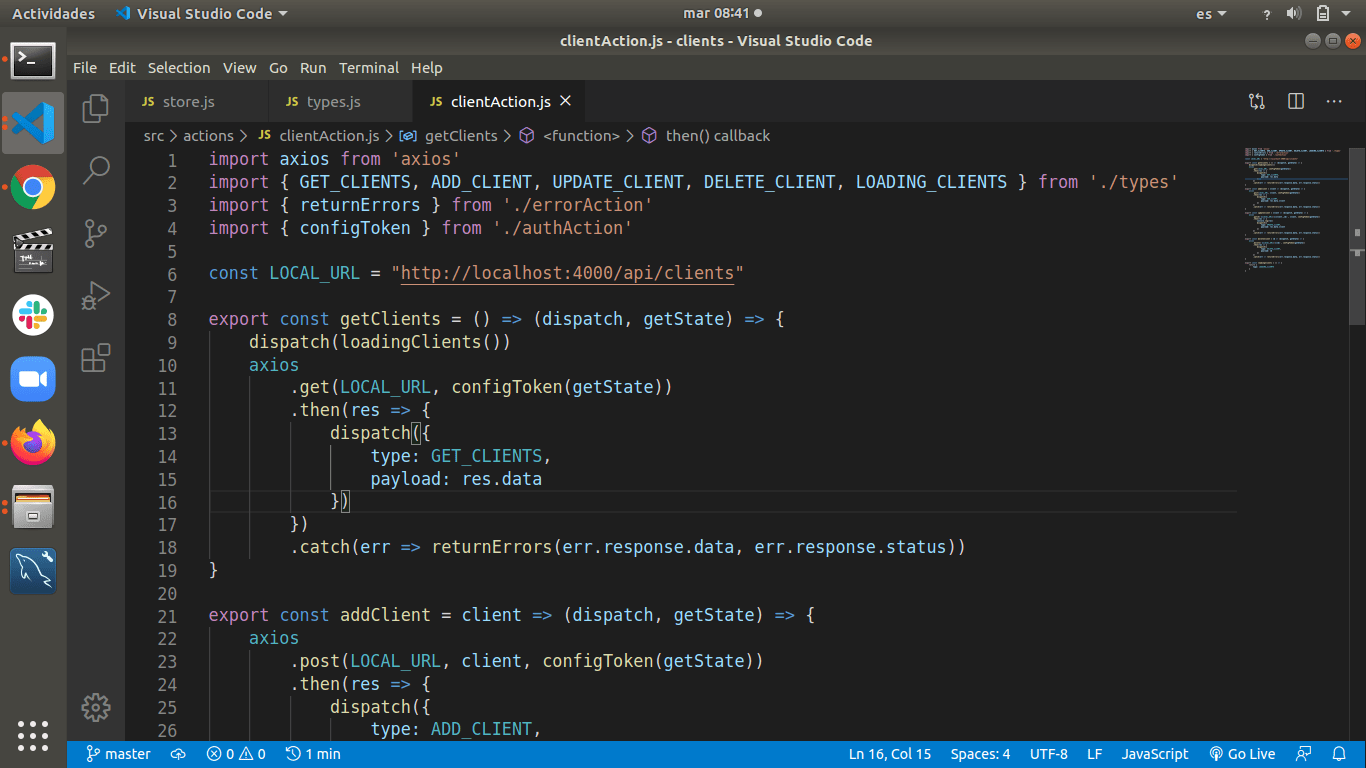The image size is (1366, 768).
Task: Open the editor More Actions ellipsis
Action: [1334, 102]
